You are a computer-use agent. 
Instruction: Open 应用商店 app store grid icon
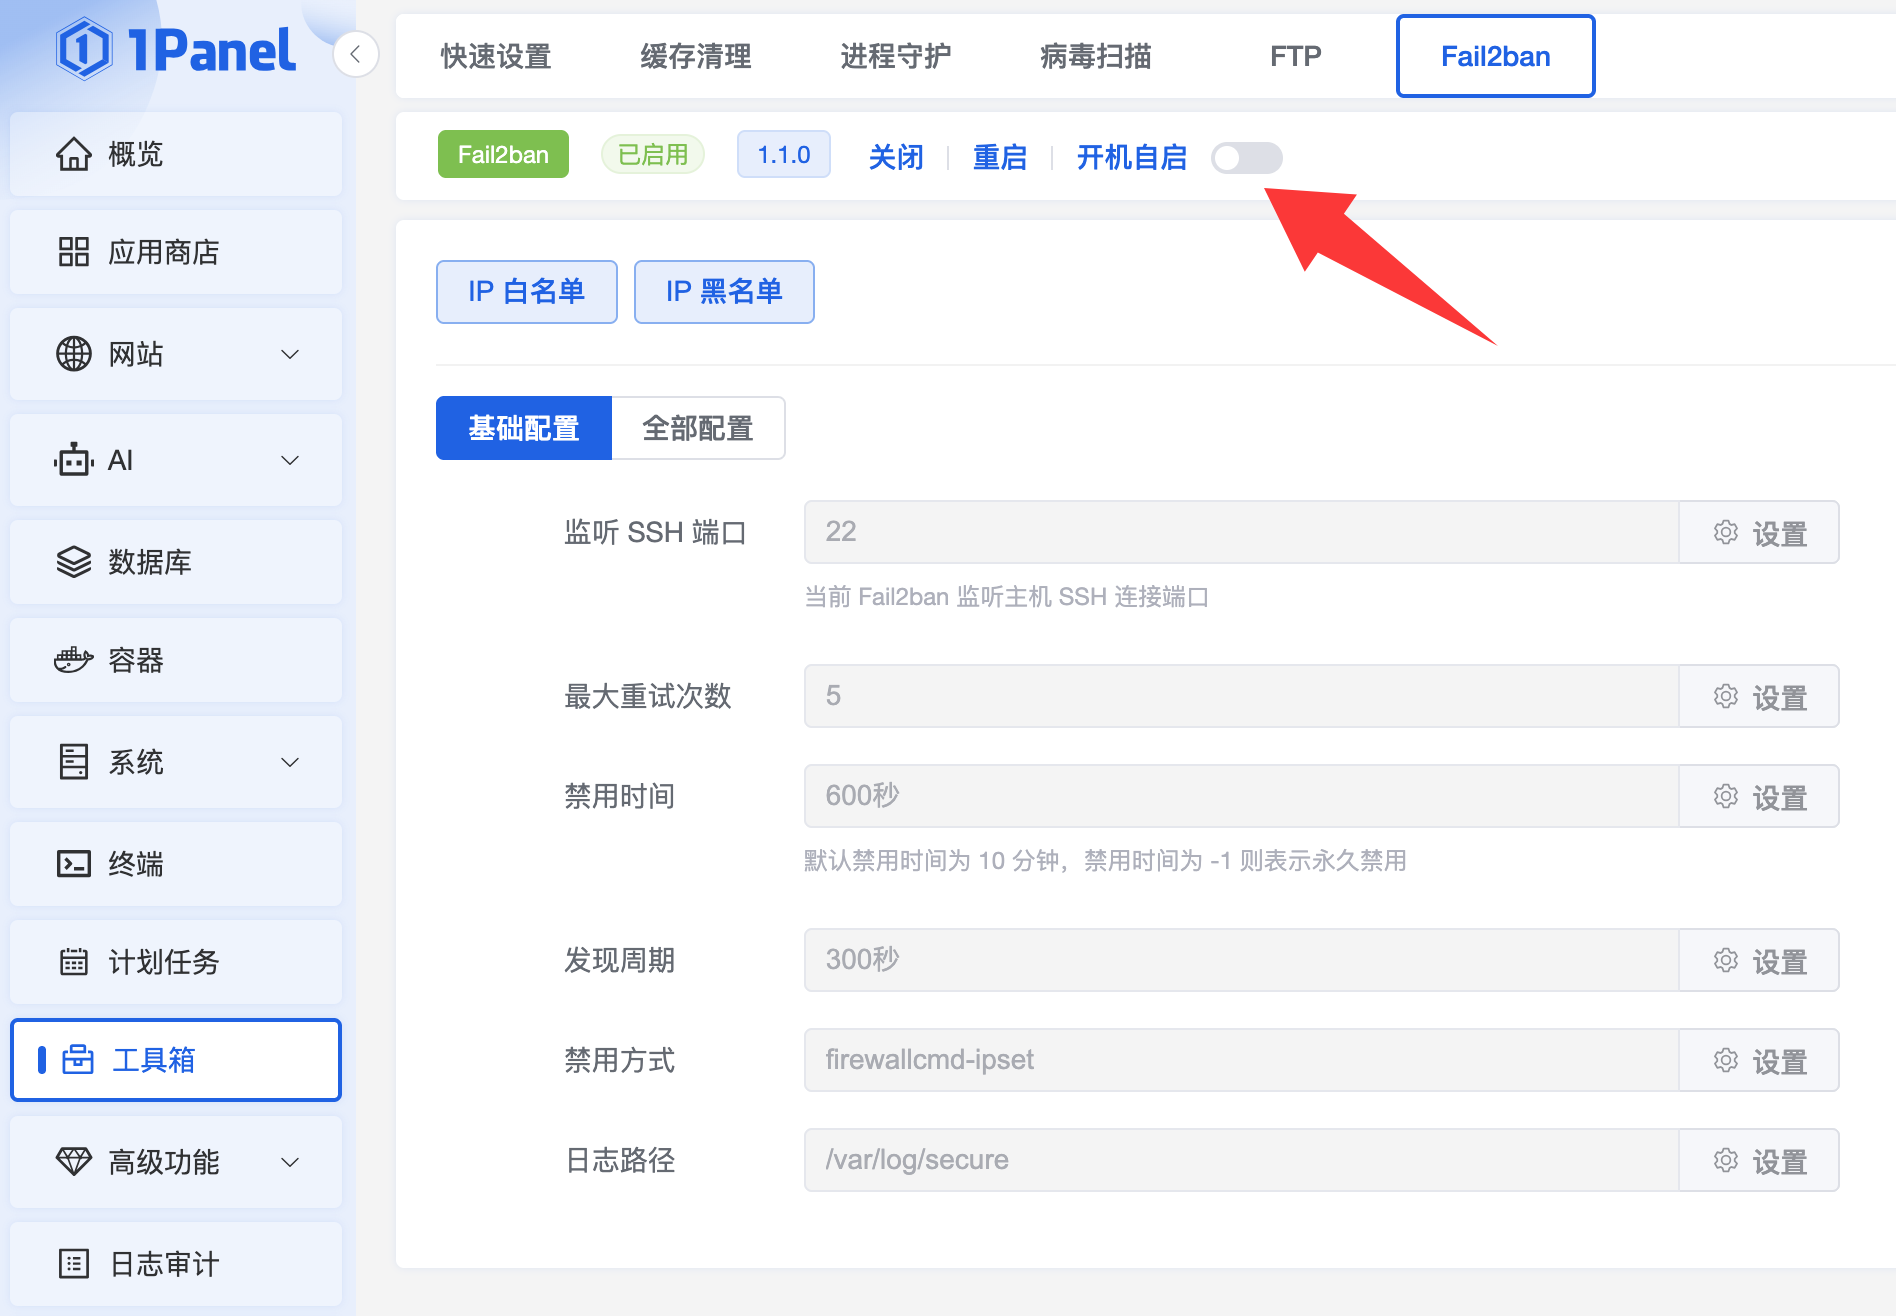[74, 252]
